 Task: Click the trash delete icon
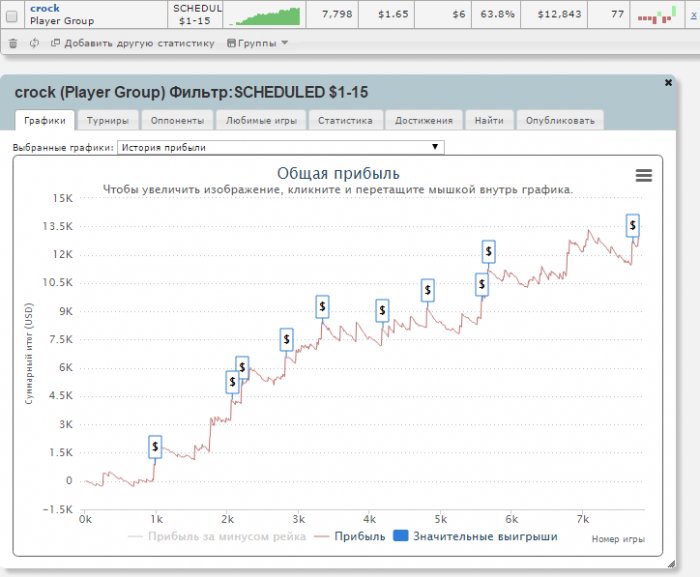click(x=13, y=43)
